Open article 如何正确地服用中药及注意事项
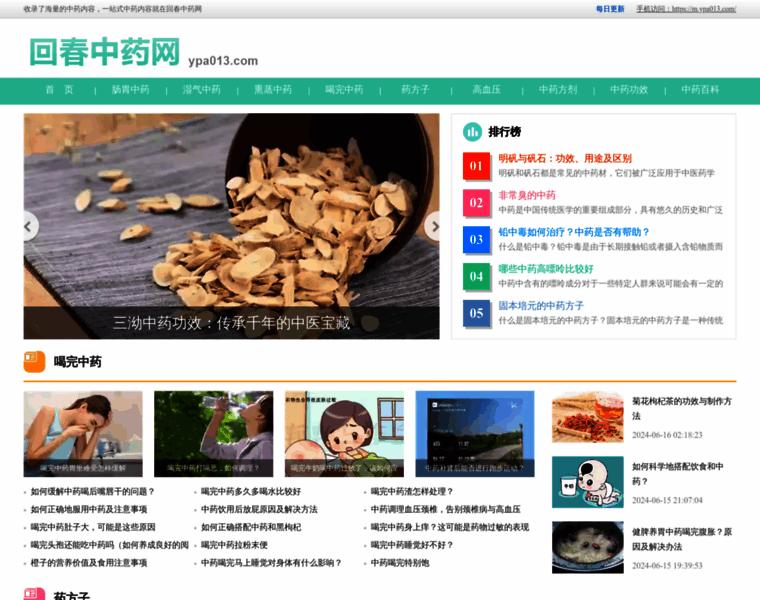760x600 pixels. pos(89,509)
